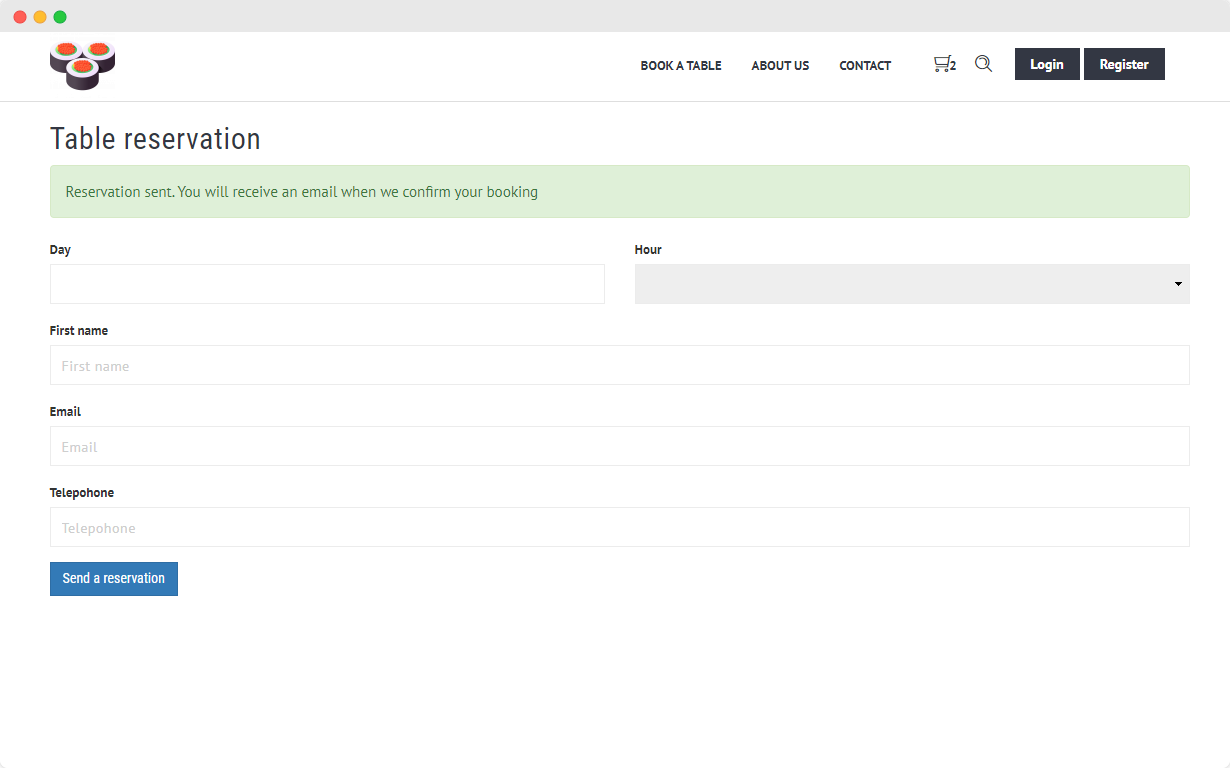This screenshot has width=1230, height=768.
Task: Click the Reservation sent confirmation message
Action: click(x=620, y=192)
